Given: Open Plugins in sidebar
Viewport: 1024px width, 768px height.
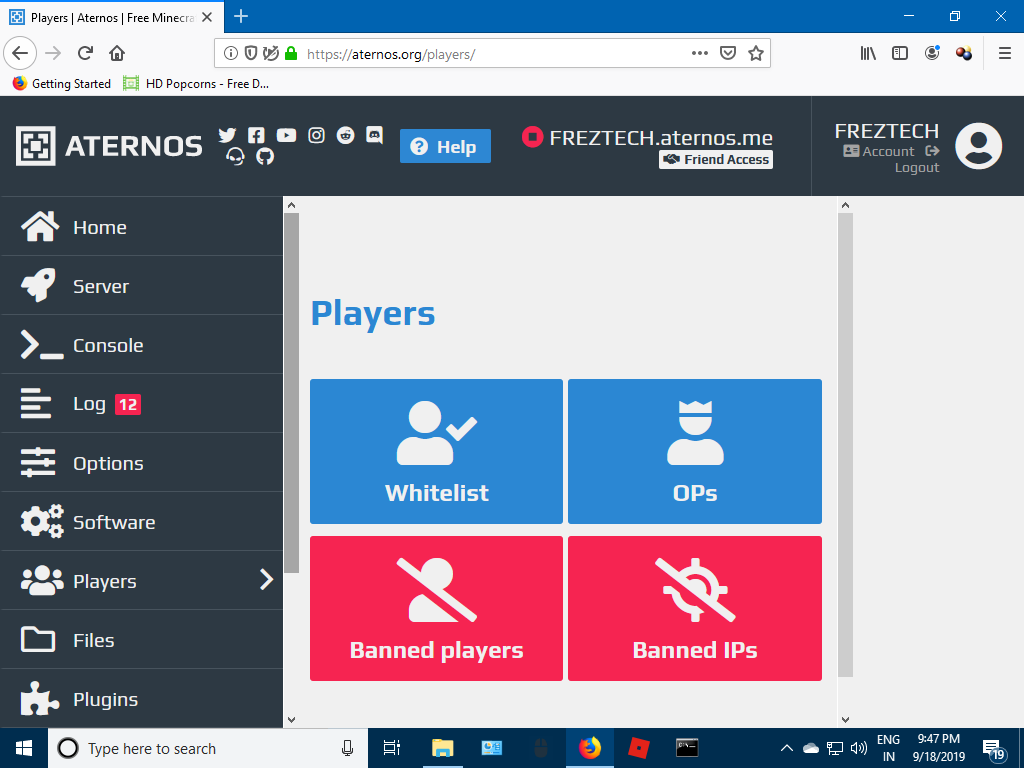Looking at the screenshot, I should coord(142,699).
